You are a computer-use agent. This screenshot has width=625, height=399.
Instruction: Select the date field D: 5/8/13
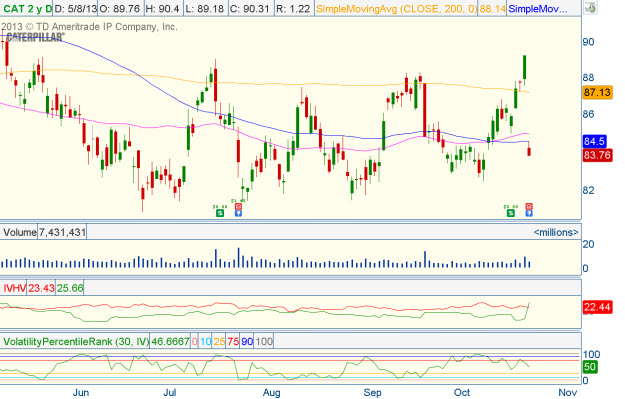coord(75,8)
